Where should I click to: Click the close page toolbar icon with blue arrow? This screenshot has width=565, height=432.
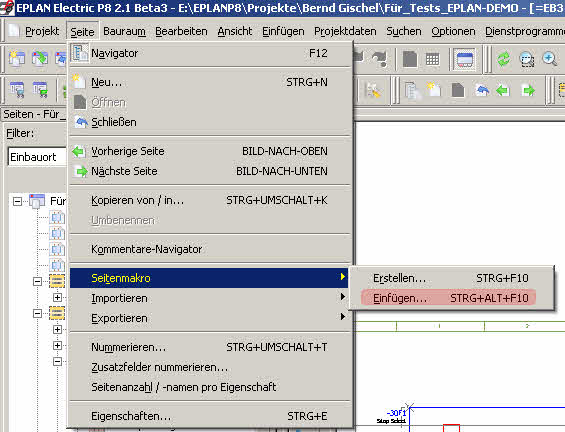[x=482, y=90]
